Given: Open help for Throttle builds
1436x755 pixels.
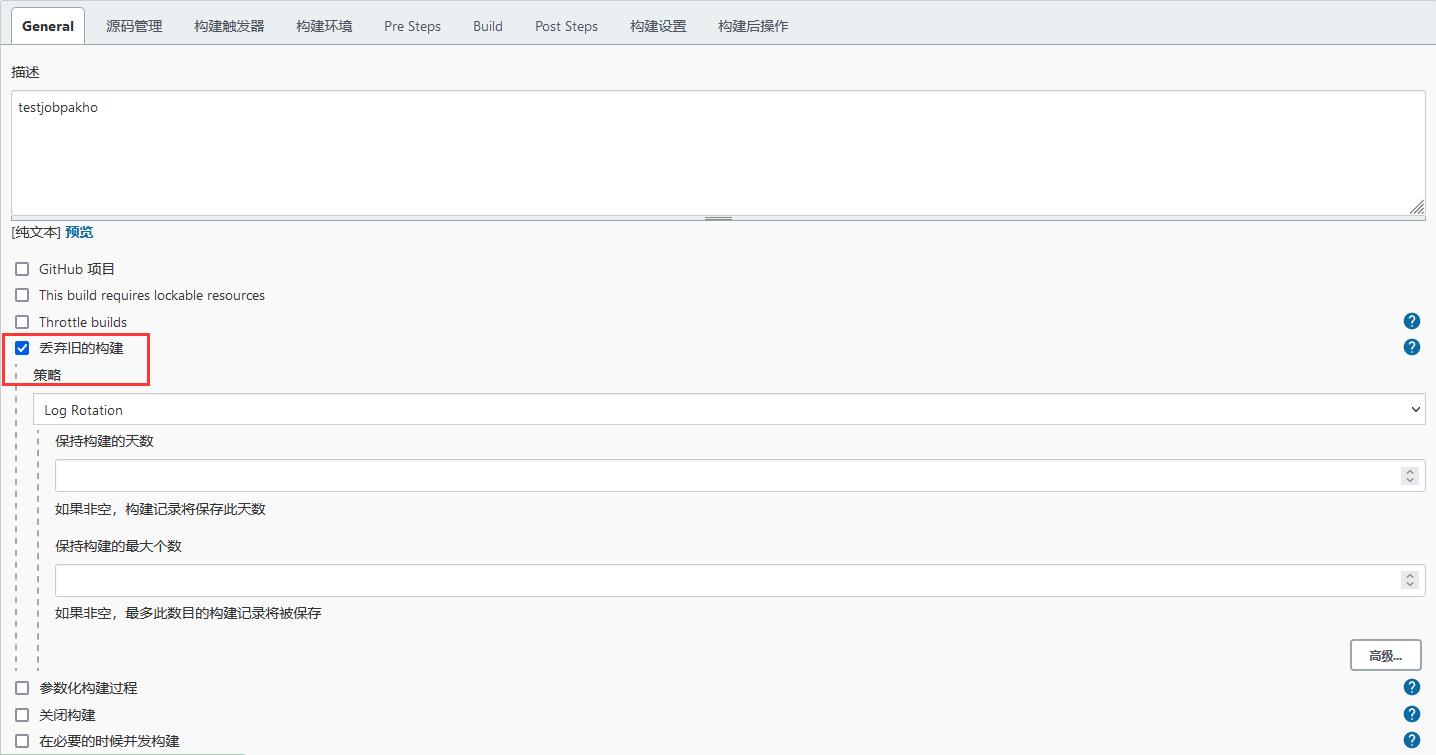Looking at the screenshot, I should pyautogui.click(x=1411, y=321).
